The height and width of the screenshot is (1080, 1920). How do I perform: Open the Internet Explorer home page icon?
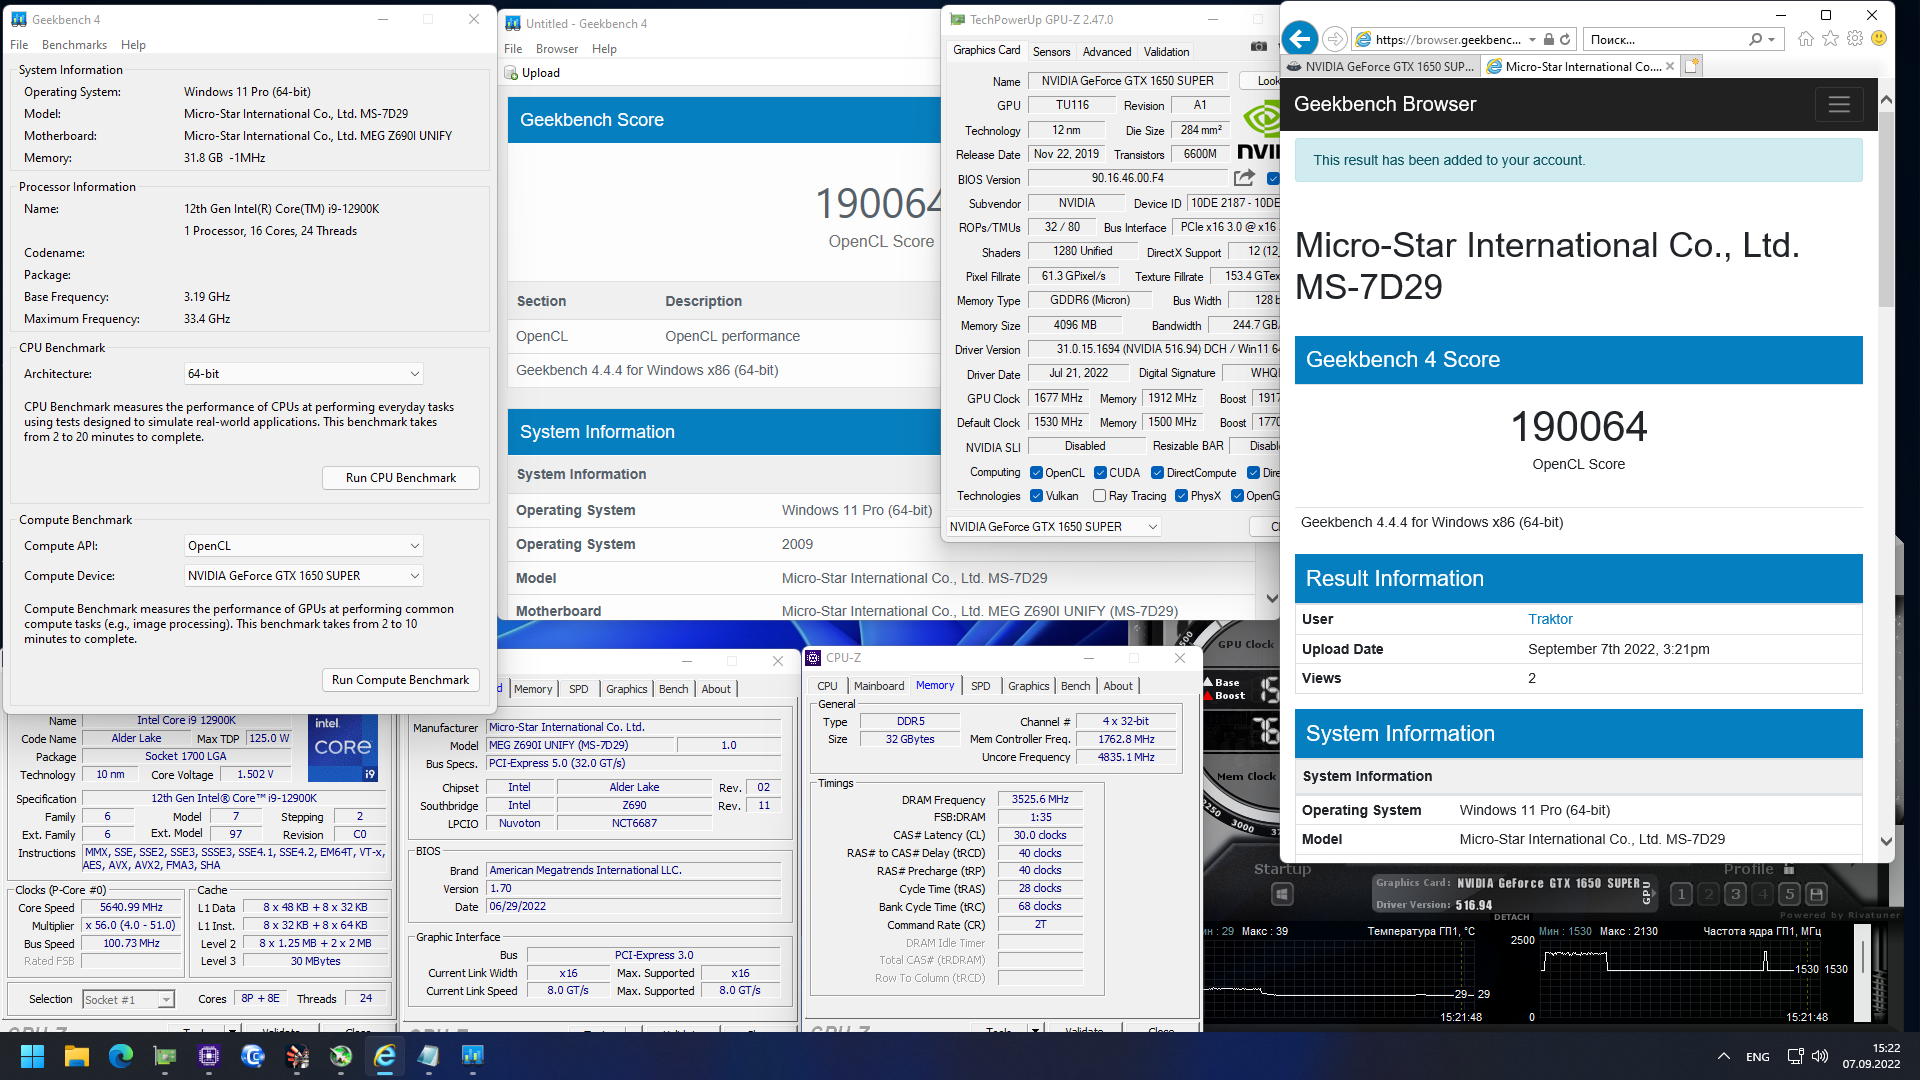1805,38
